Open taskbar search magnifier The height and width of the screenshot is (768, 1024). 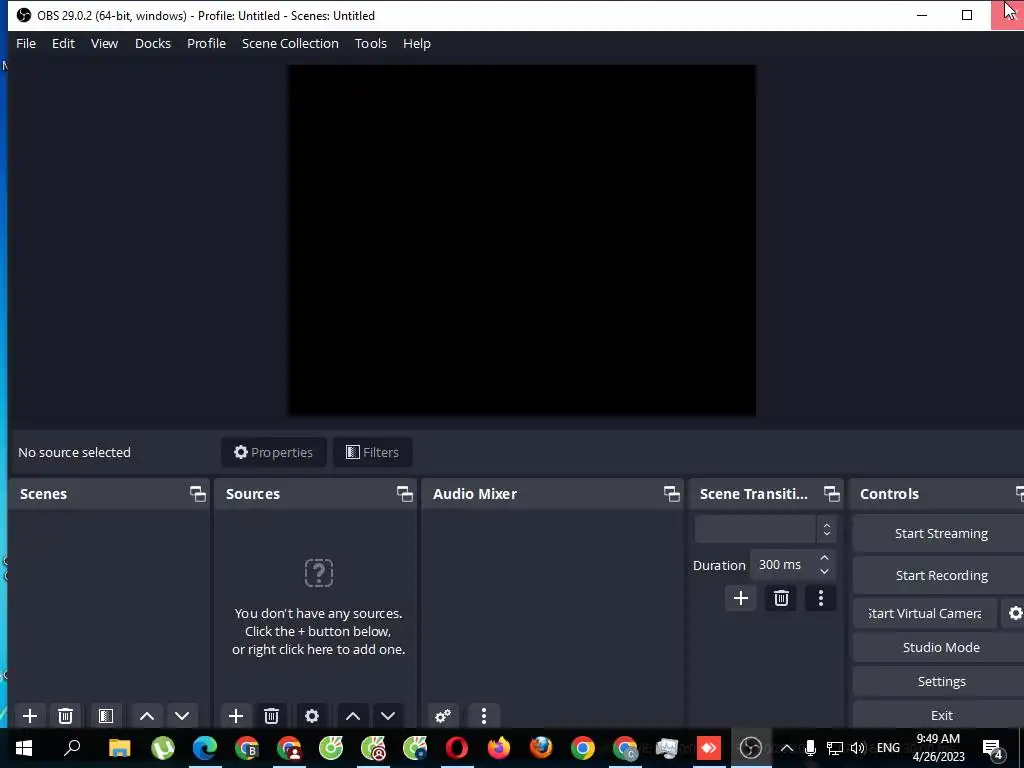click(72, 748)
